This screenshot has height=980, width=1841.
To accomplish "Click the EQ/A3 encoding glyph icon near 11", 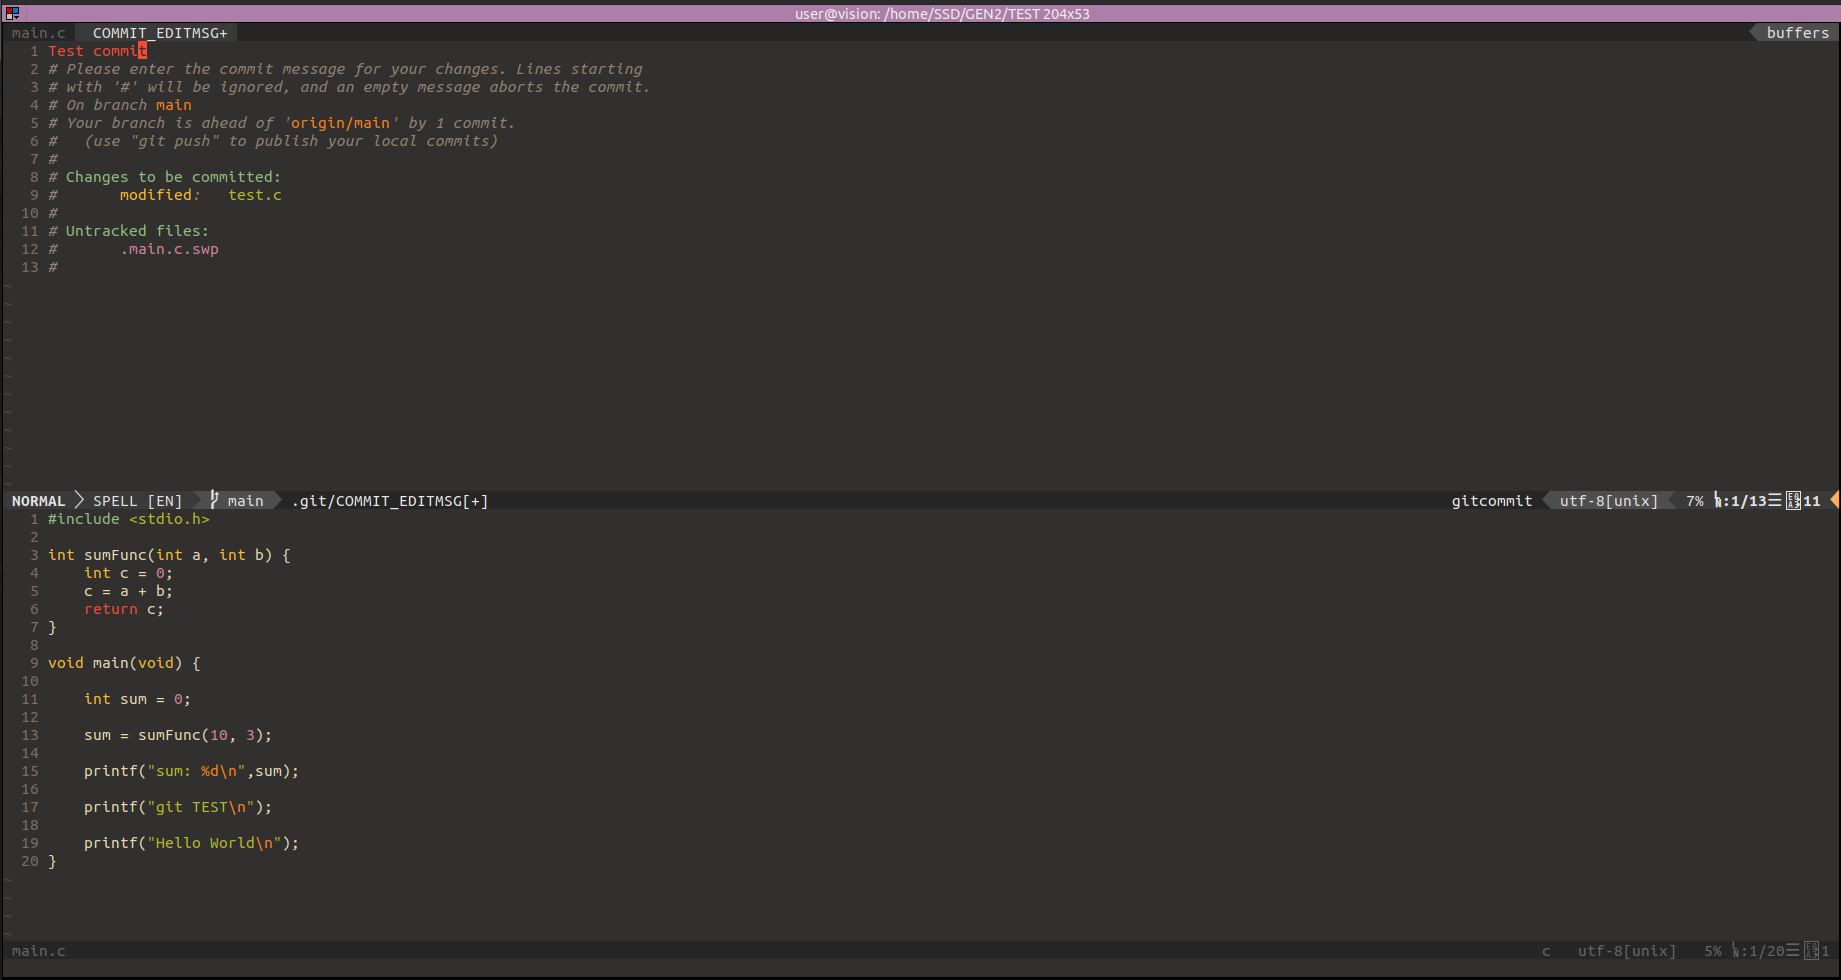I will (1793, 500).
